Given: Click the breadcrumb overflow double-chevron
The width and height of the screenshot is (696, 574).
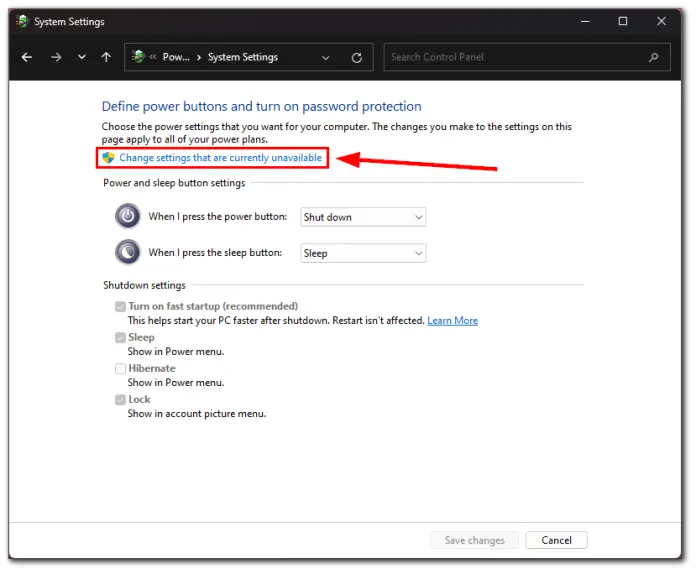Looking at the screenshot, I should coord(153,57).
